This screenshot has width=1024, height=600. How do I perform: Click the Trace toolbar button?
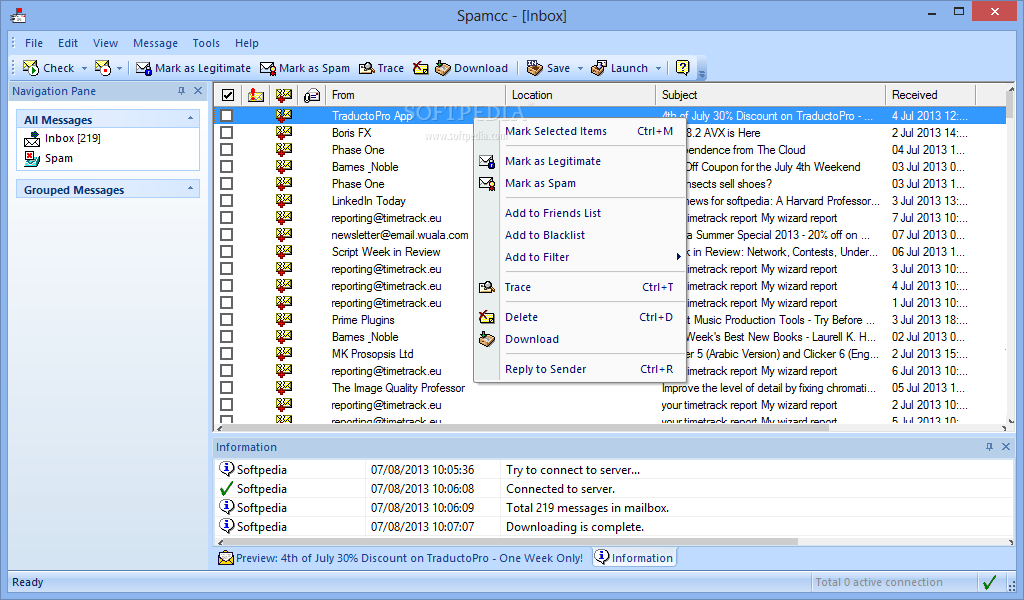pos(382,68)
